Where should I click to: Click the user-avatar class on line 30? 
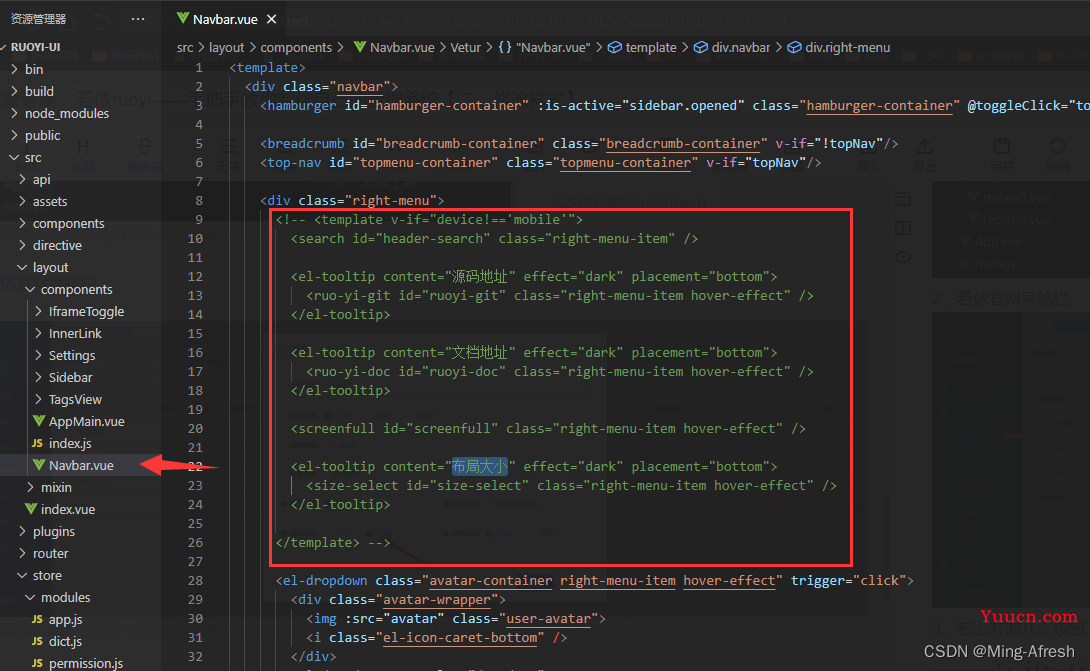[x=548, y=619]
